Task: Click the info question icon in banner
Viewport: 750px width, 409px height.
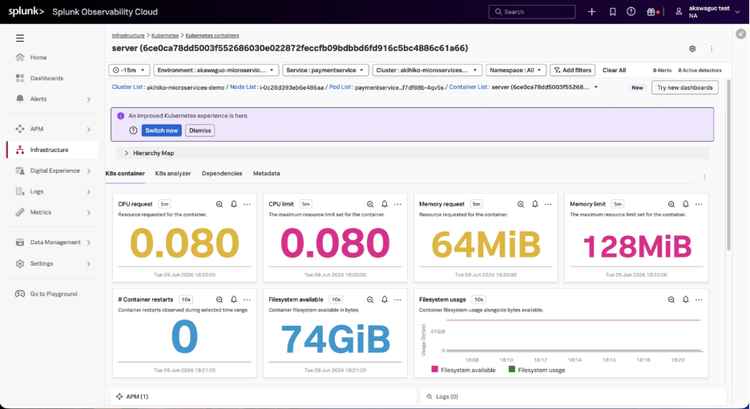Action: coord(133,130)
